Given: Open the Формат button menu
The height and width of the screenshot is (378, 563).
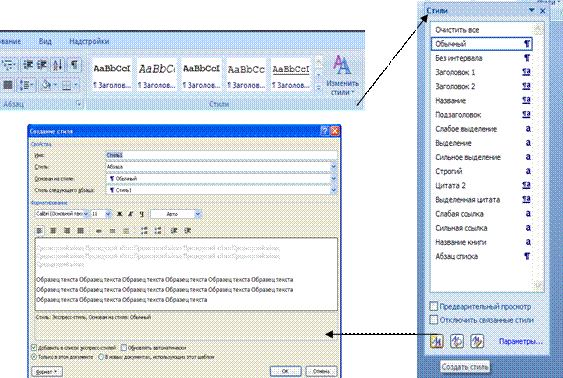Looking at the screenshot, I should click(47, 372).
